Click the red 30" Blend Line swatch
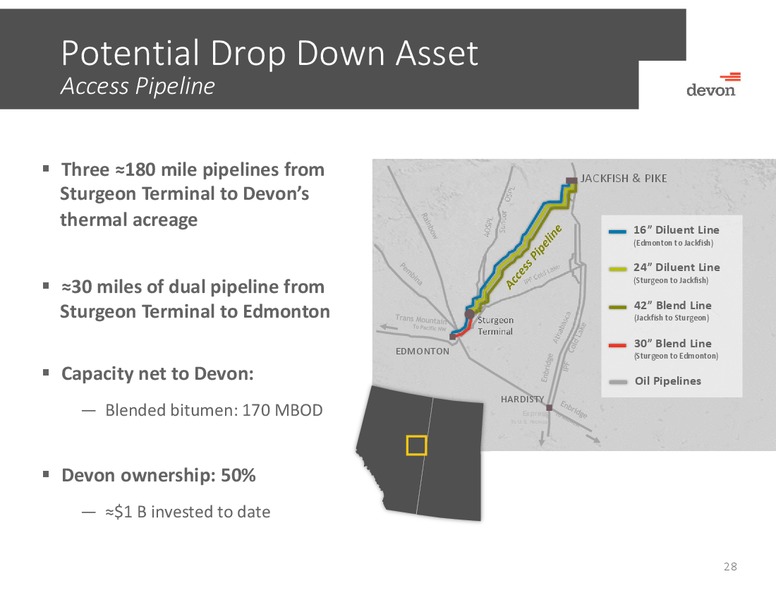The width and height of the screenshot is (776, 600). pos(618,345)
